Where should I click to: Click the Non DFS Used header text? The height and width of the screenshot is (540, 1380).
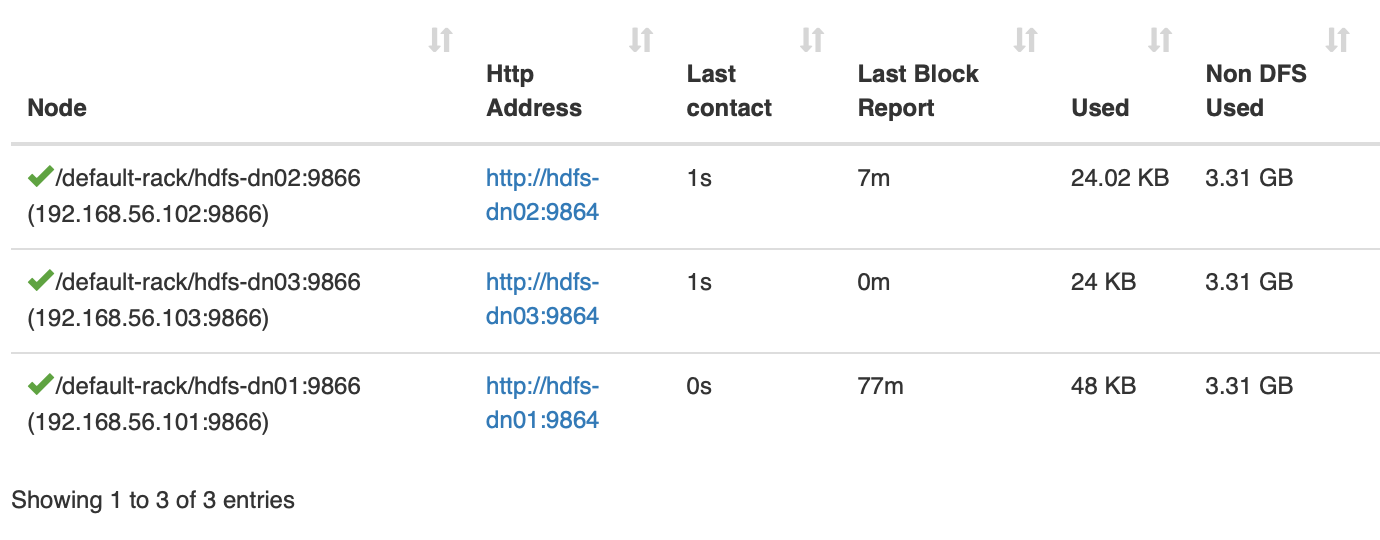(1256, 91)
